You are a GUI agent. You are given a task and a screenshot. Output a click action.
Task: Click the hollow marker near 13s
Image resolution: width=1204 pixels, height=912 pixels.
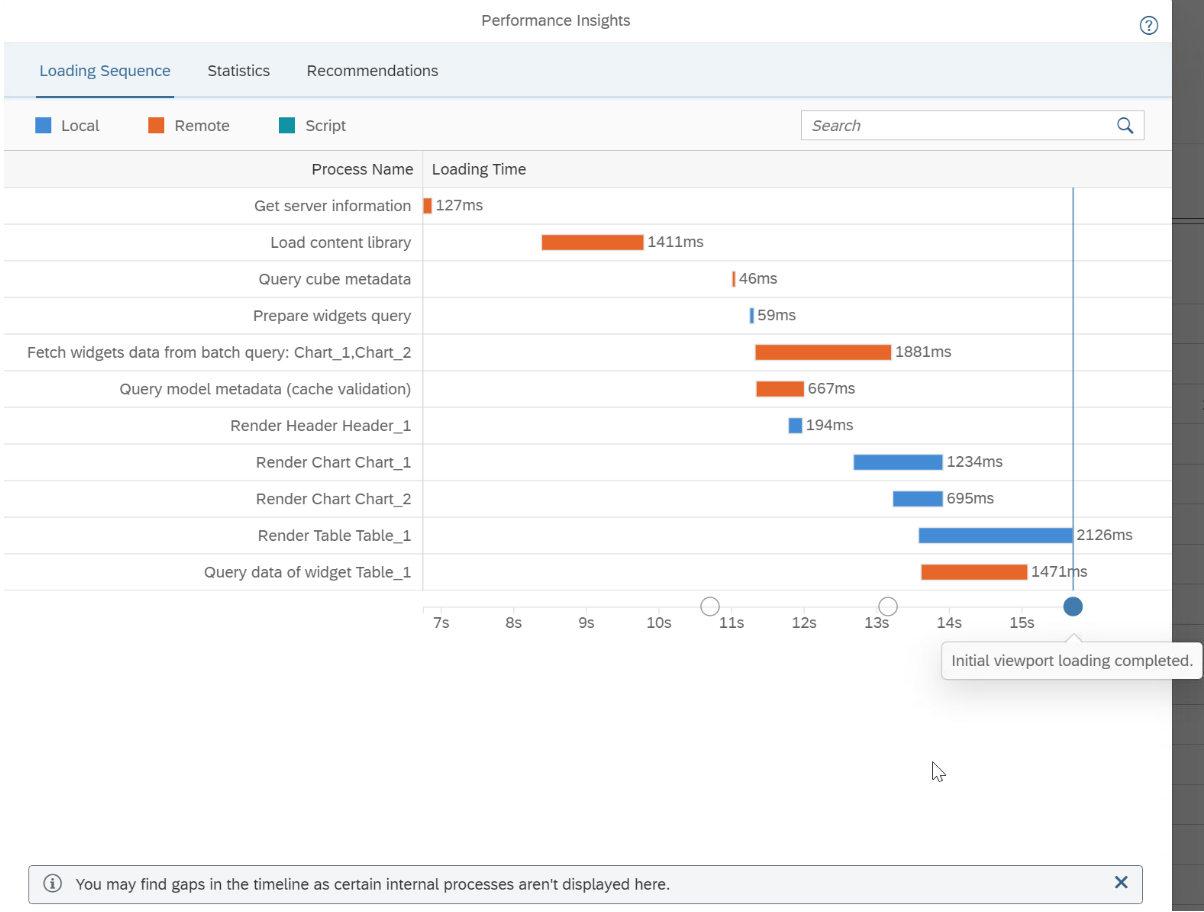coord(887,606)
